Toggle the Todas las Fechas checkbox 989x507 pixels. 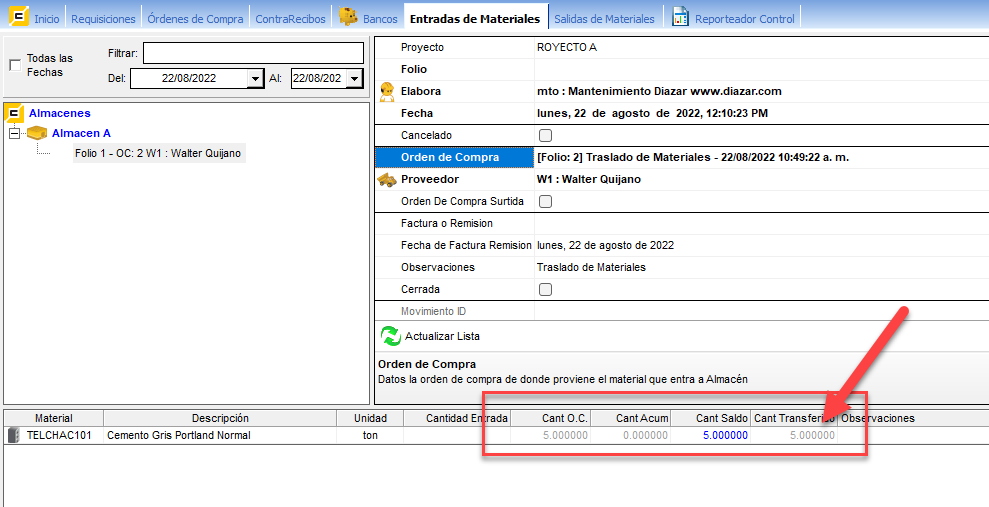point(15,65)
